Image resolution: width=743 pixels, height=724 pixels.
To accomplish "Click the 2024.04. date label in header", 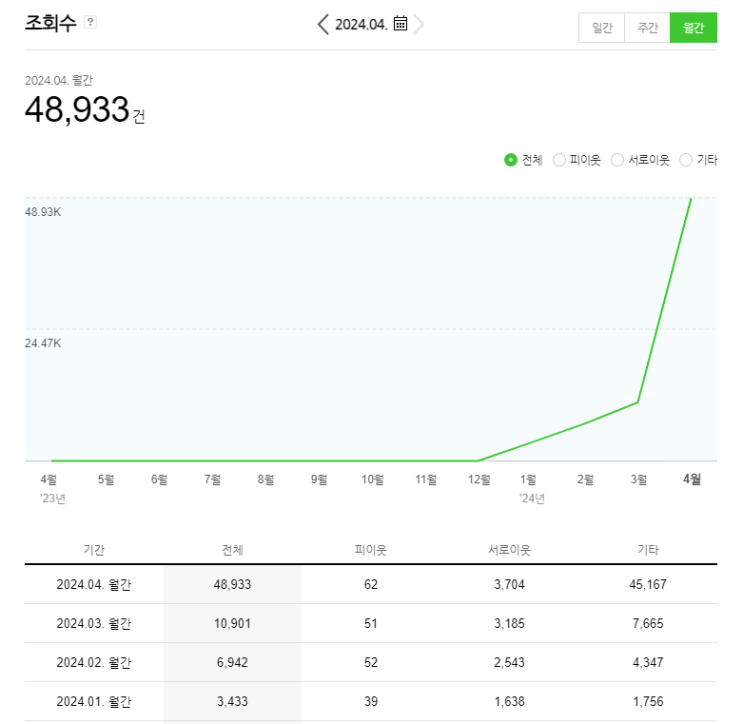I will [x=361, y=24].
